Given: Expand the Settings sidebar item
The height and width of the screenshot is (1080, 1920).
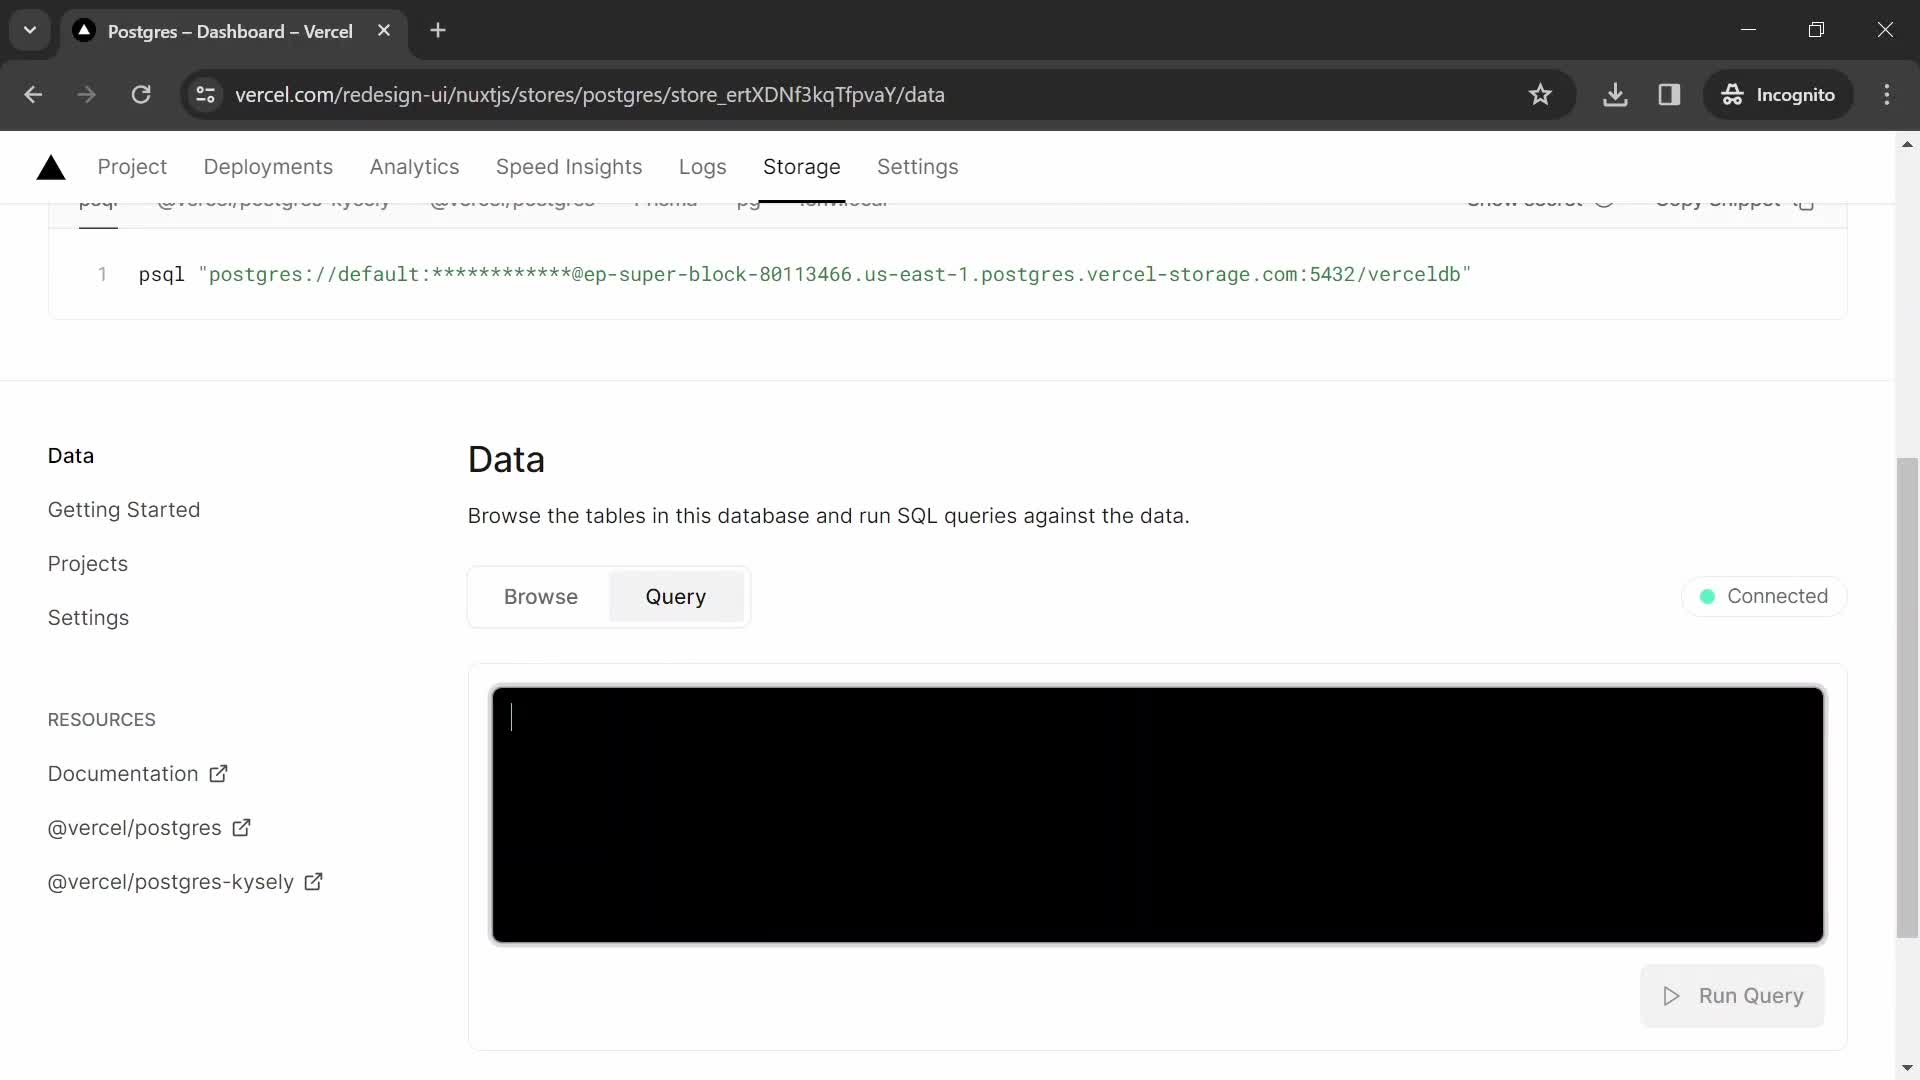Looking at the screenshot, I should 88,617.
